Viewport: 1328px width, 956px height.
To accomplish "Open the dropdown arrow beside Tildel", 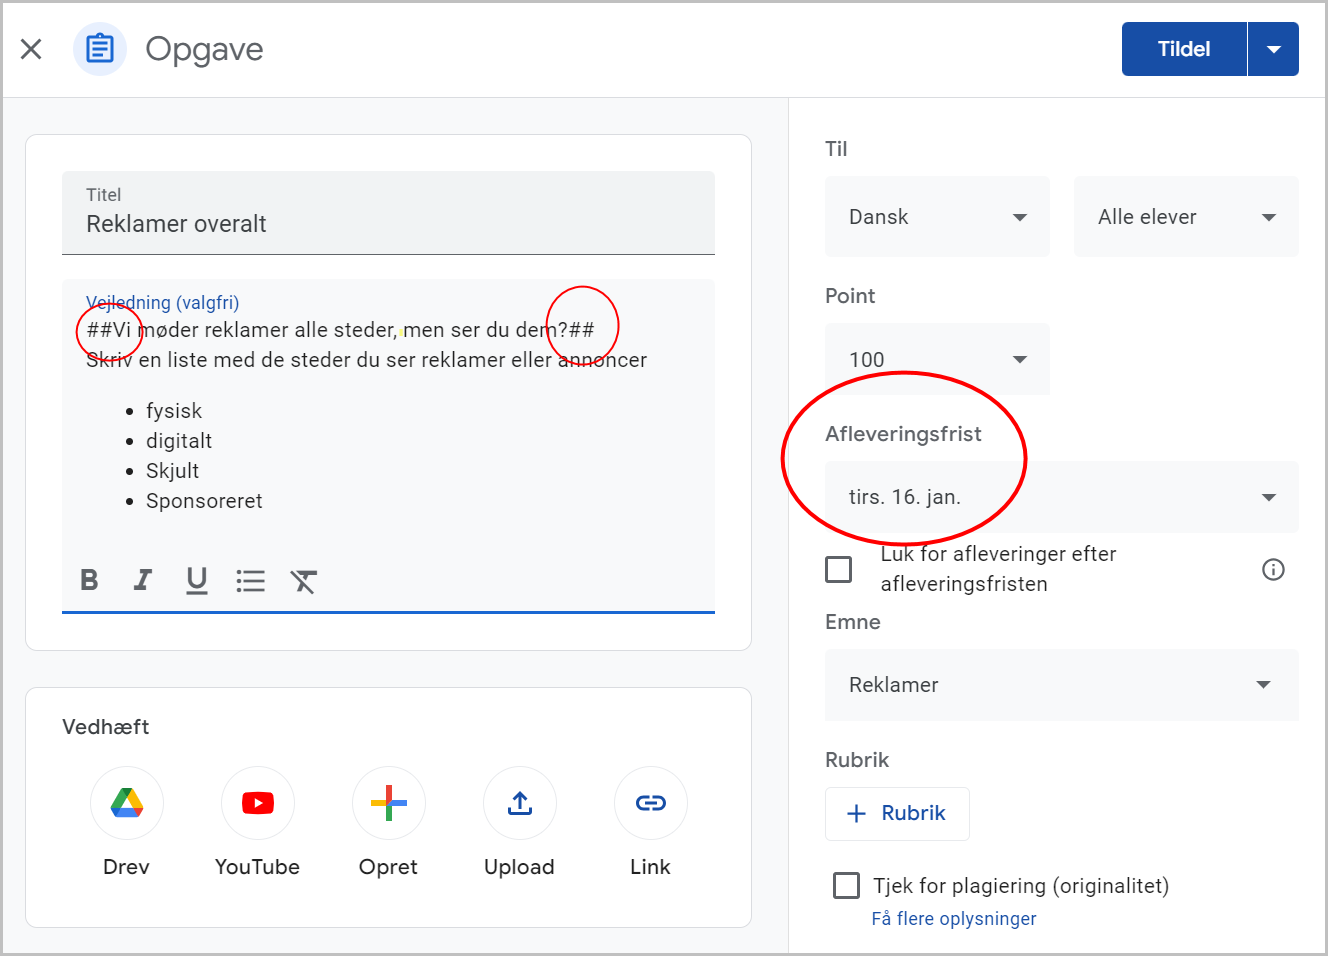I will coord(1274,49).
